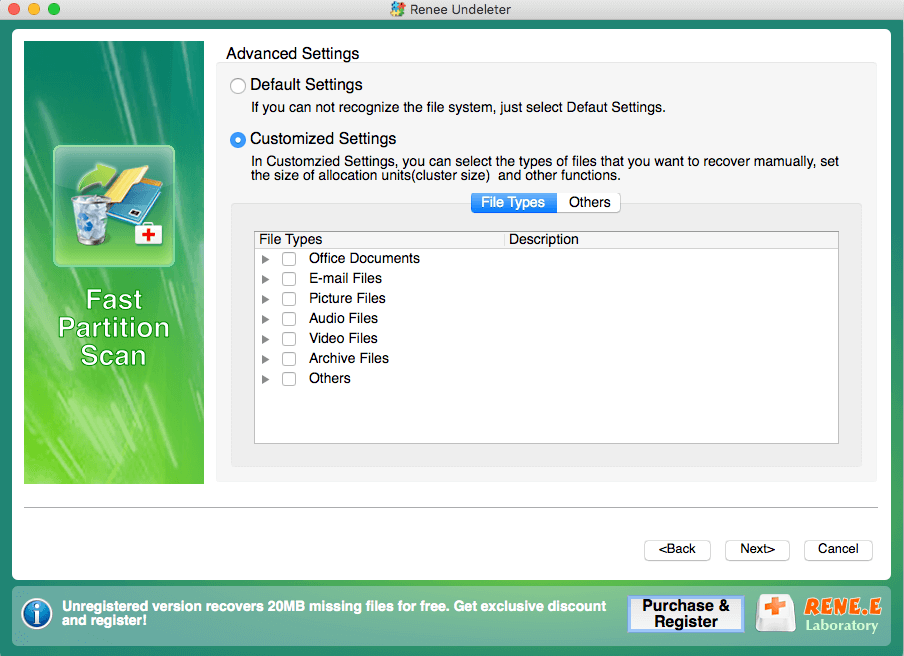Click the yellow minimize window button
The width and height of the screenshot is (904, 656).
34,9
